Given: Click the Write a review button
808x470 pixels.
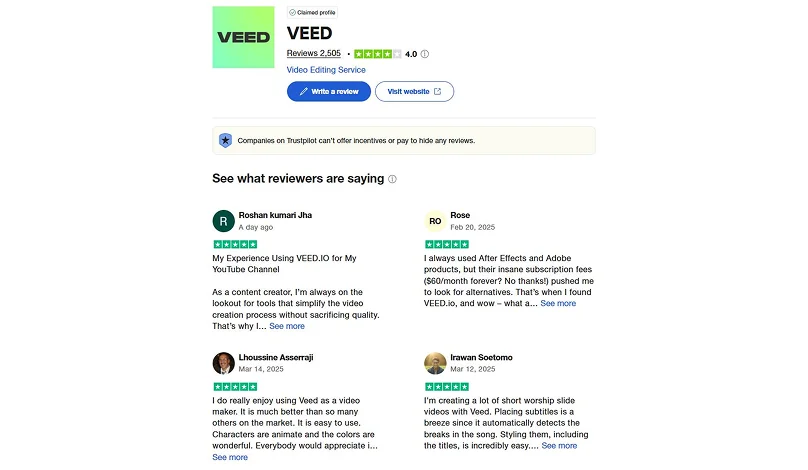Looking at the screenshot, I should [329, 91].
